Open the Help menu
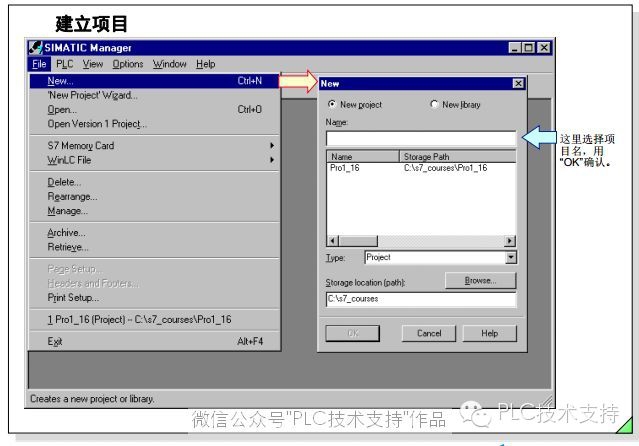Image resolution: width=639 pixels, height=446 pixels. pyautogui.click(x=205, y=64)
